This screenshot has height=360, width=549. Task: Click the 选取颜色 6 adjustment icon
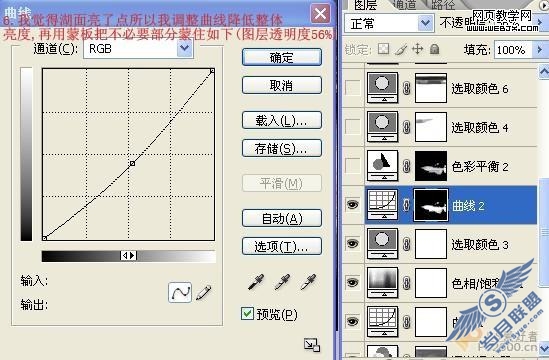pos(382,88)
